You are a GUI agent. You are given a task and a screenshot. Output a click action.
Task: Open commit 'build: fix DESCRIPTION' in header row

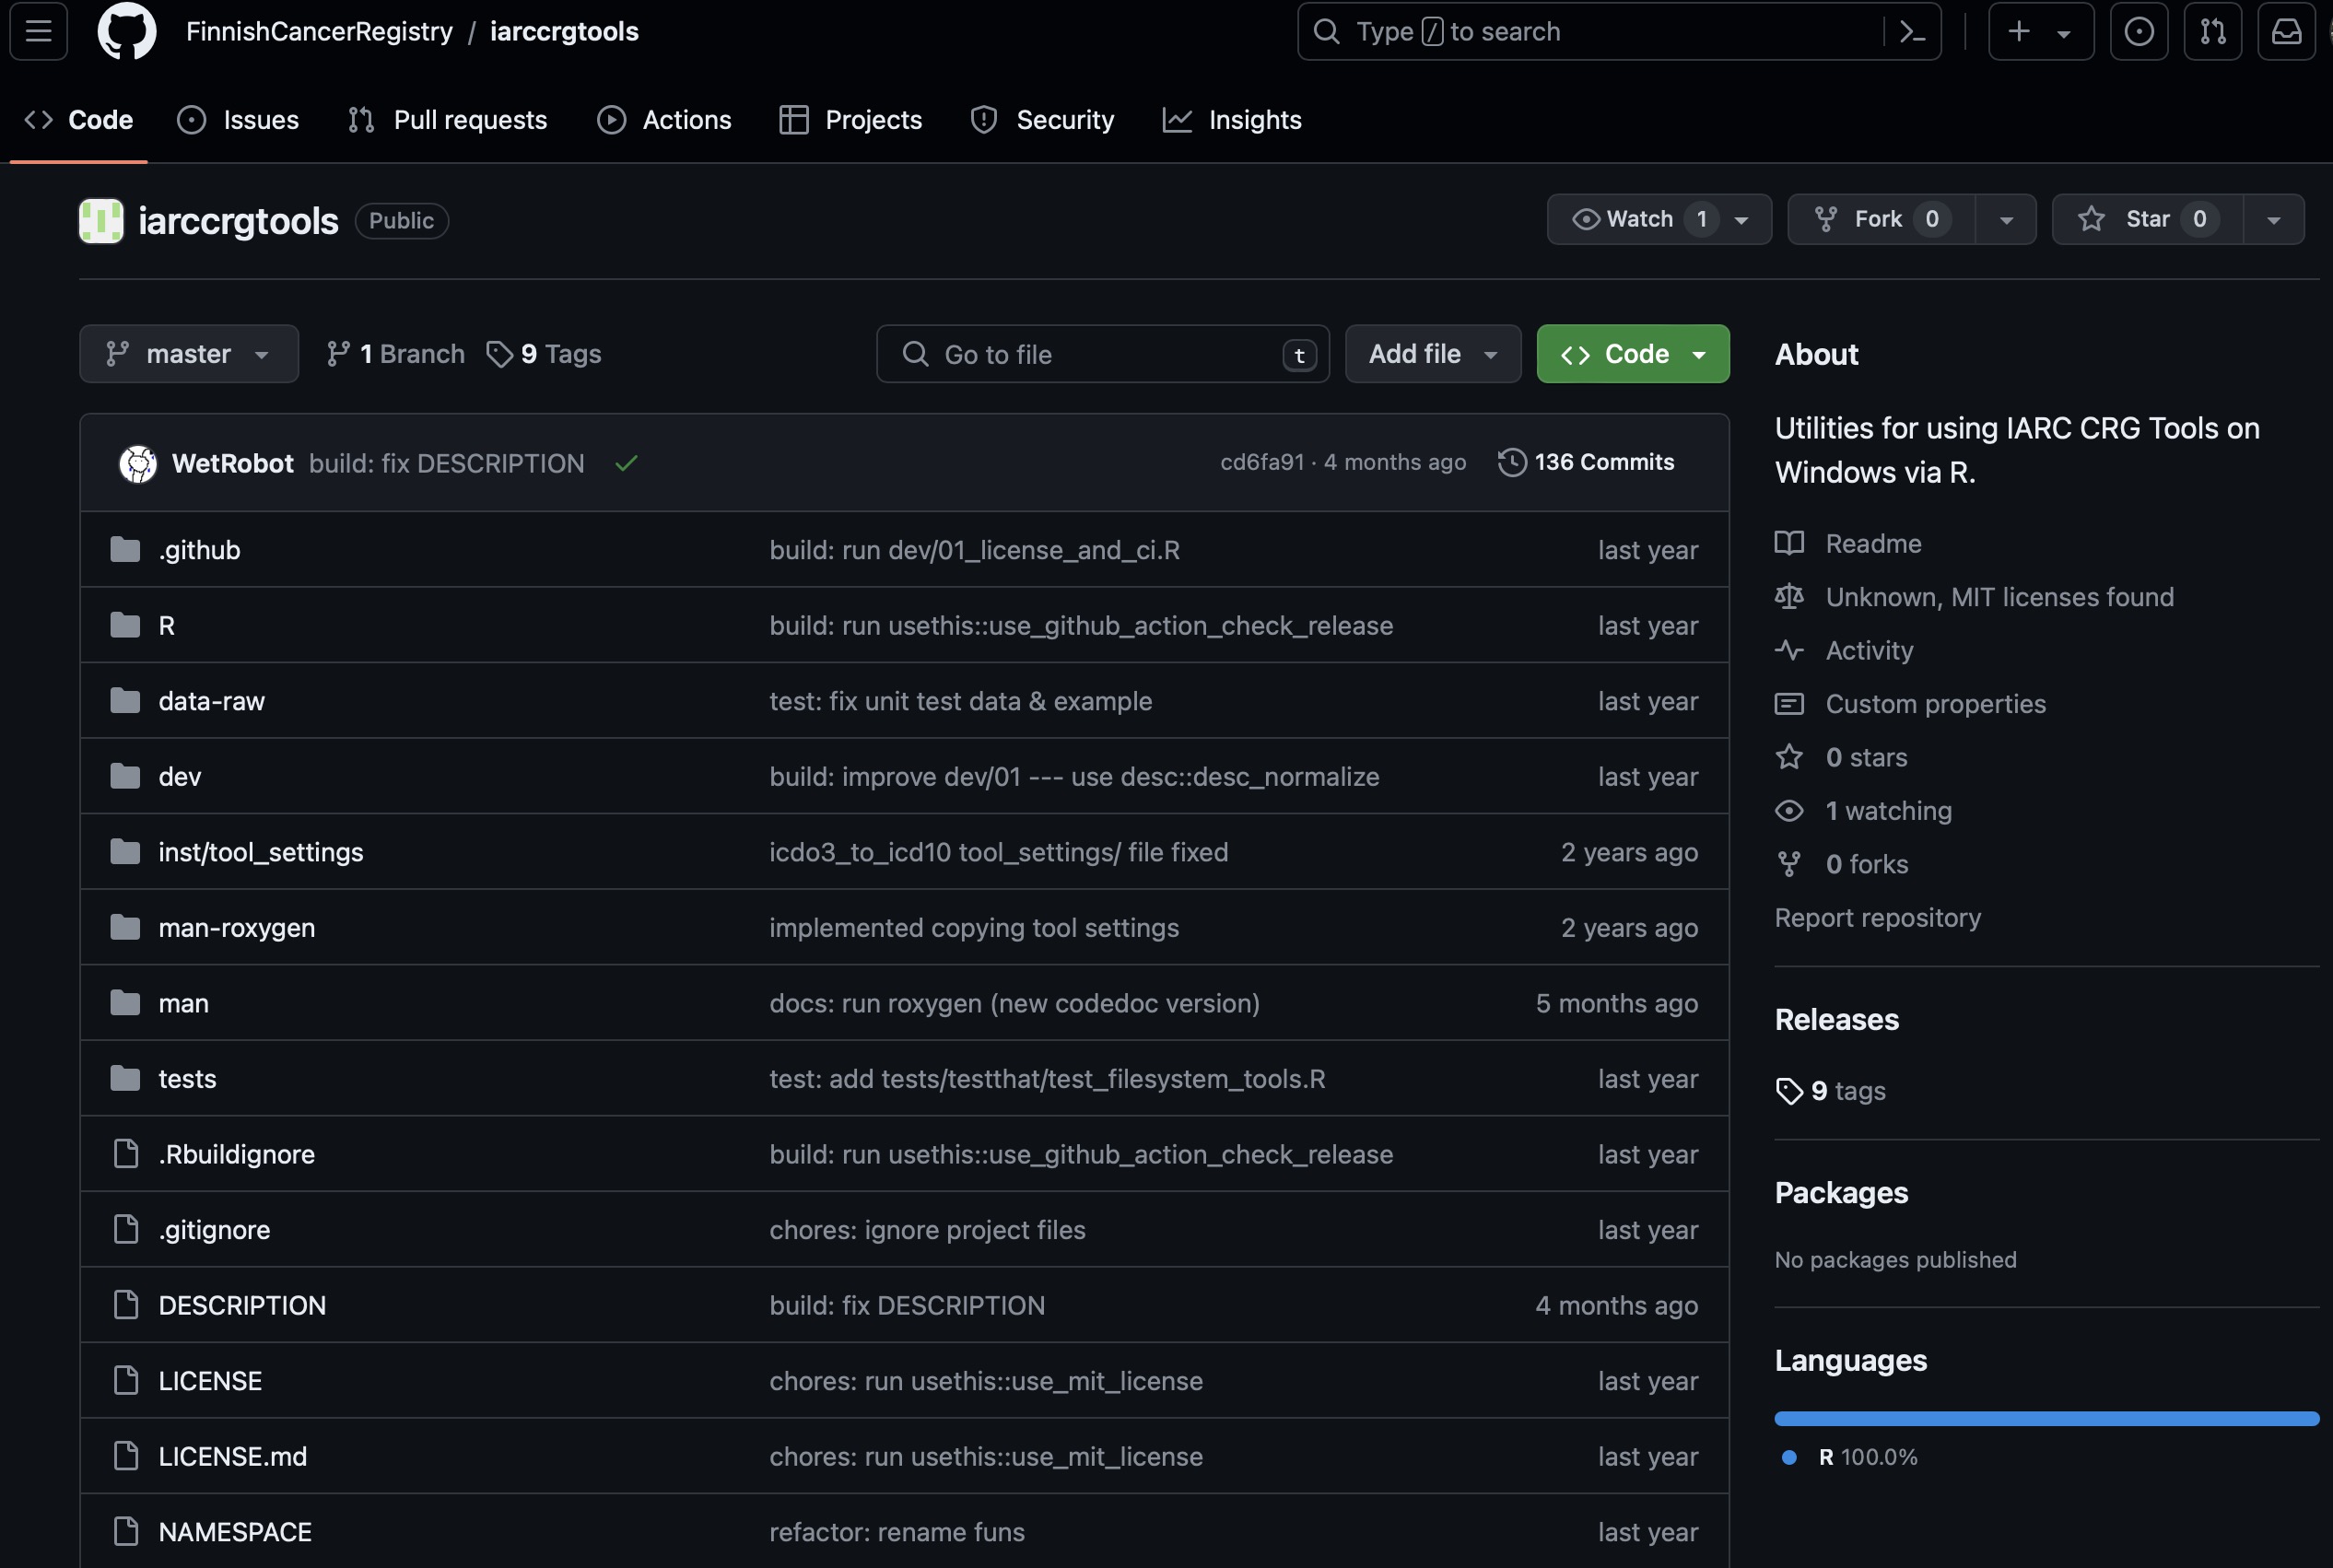(447, 463)
